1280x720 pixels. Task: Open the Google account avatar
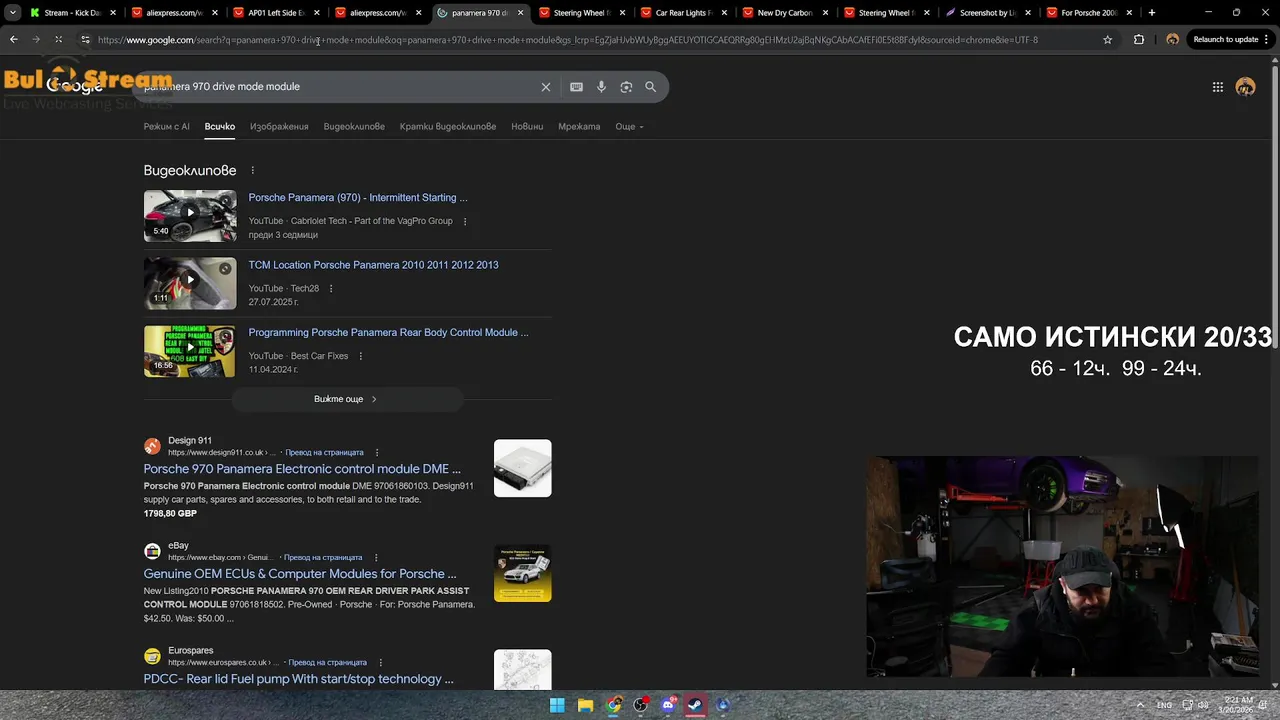[x=1245, y=87]
